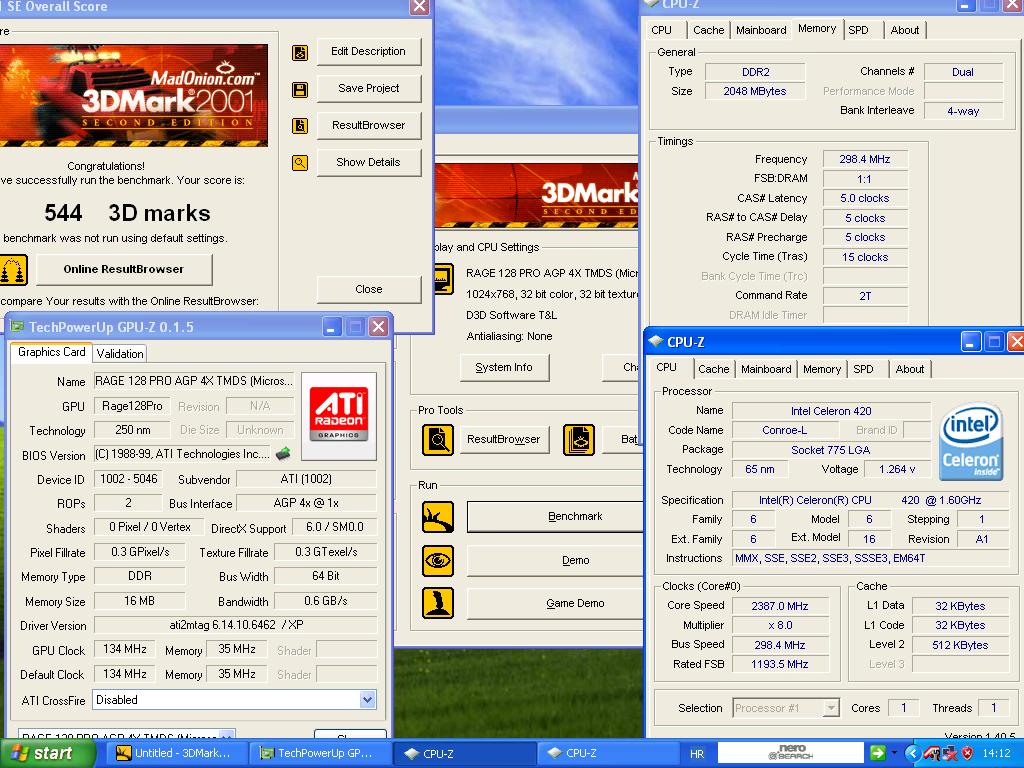Open the Mainboard tab in front CPU-Z window
Image resolution: width=1024 pixels, height=768 pixels.
point(766,369)
